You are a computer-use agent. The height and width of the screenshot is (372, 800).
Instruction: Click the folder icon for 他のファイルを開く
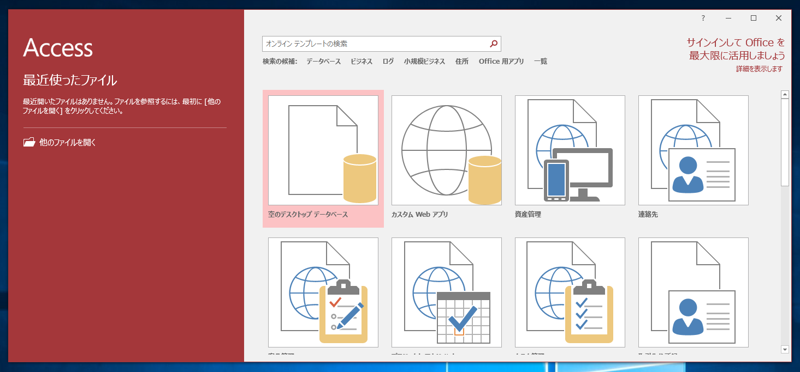click(29, 142)
